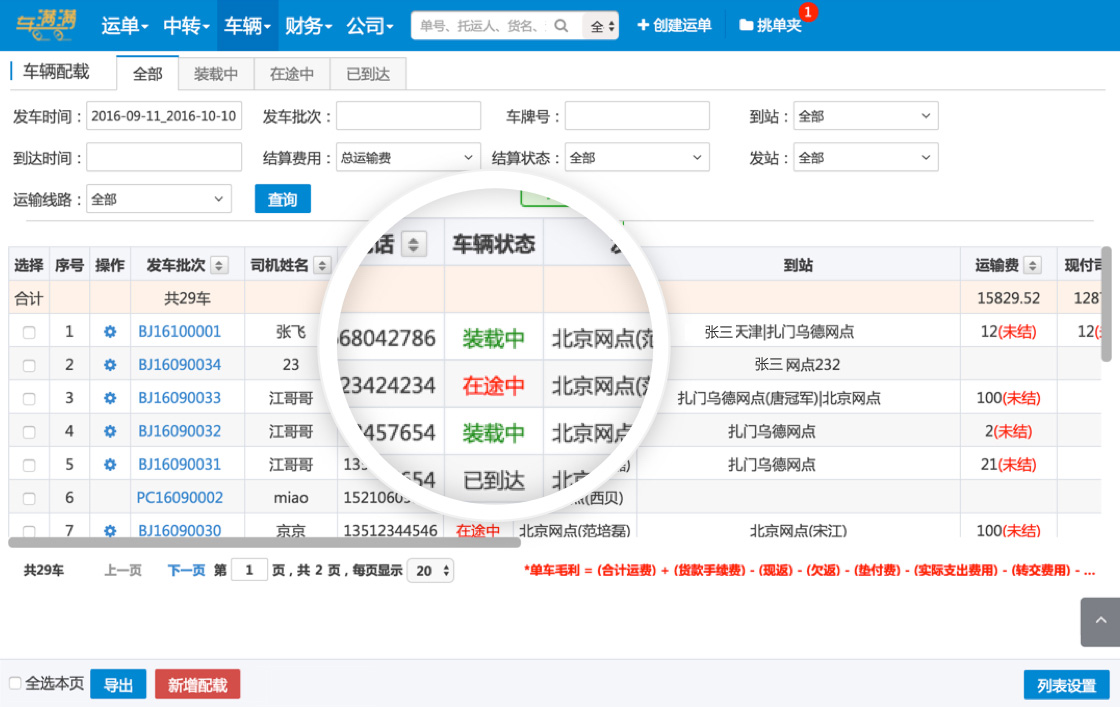Image resolution: width=1120 pixels, height=707 pixels.
Task: Click gear icon for batch BJ16090033
Action: pyautogui.click(x=110, y=398)
